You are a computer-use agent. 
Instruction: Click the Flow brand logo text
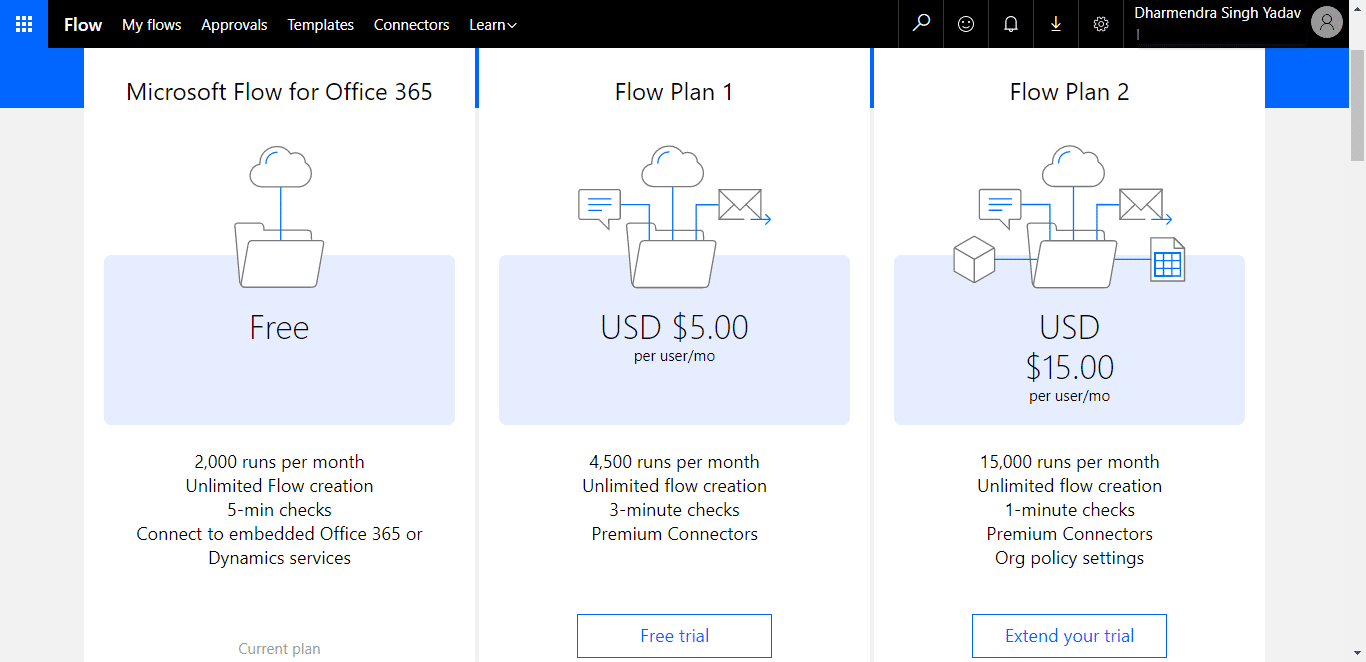[x=83, y=25]
